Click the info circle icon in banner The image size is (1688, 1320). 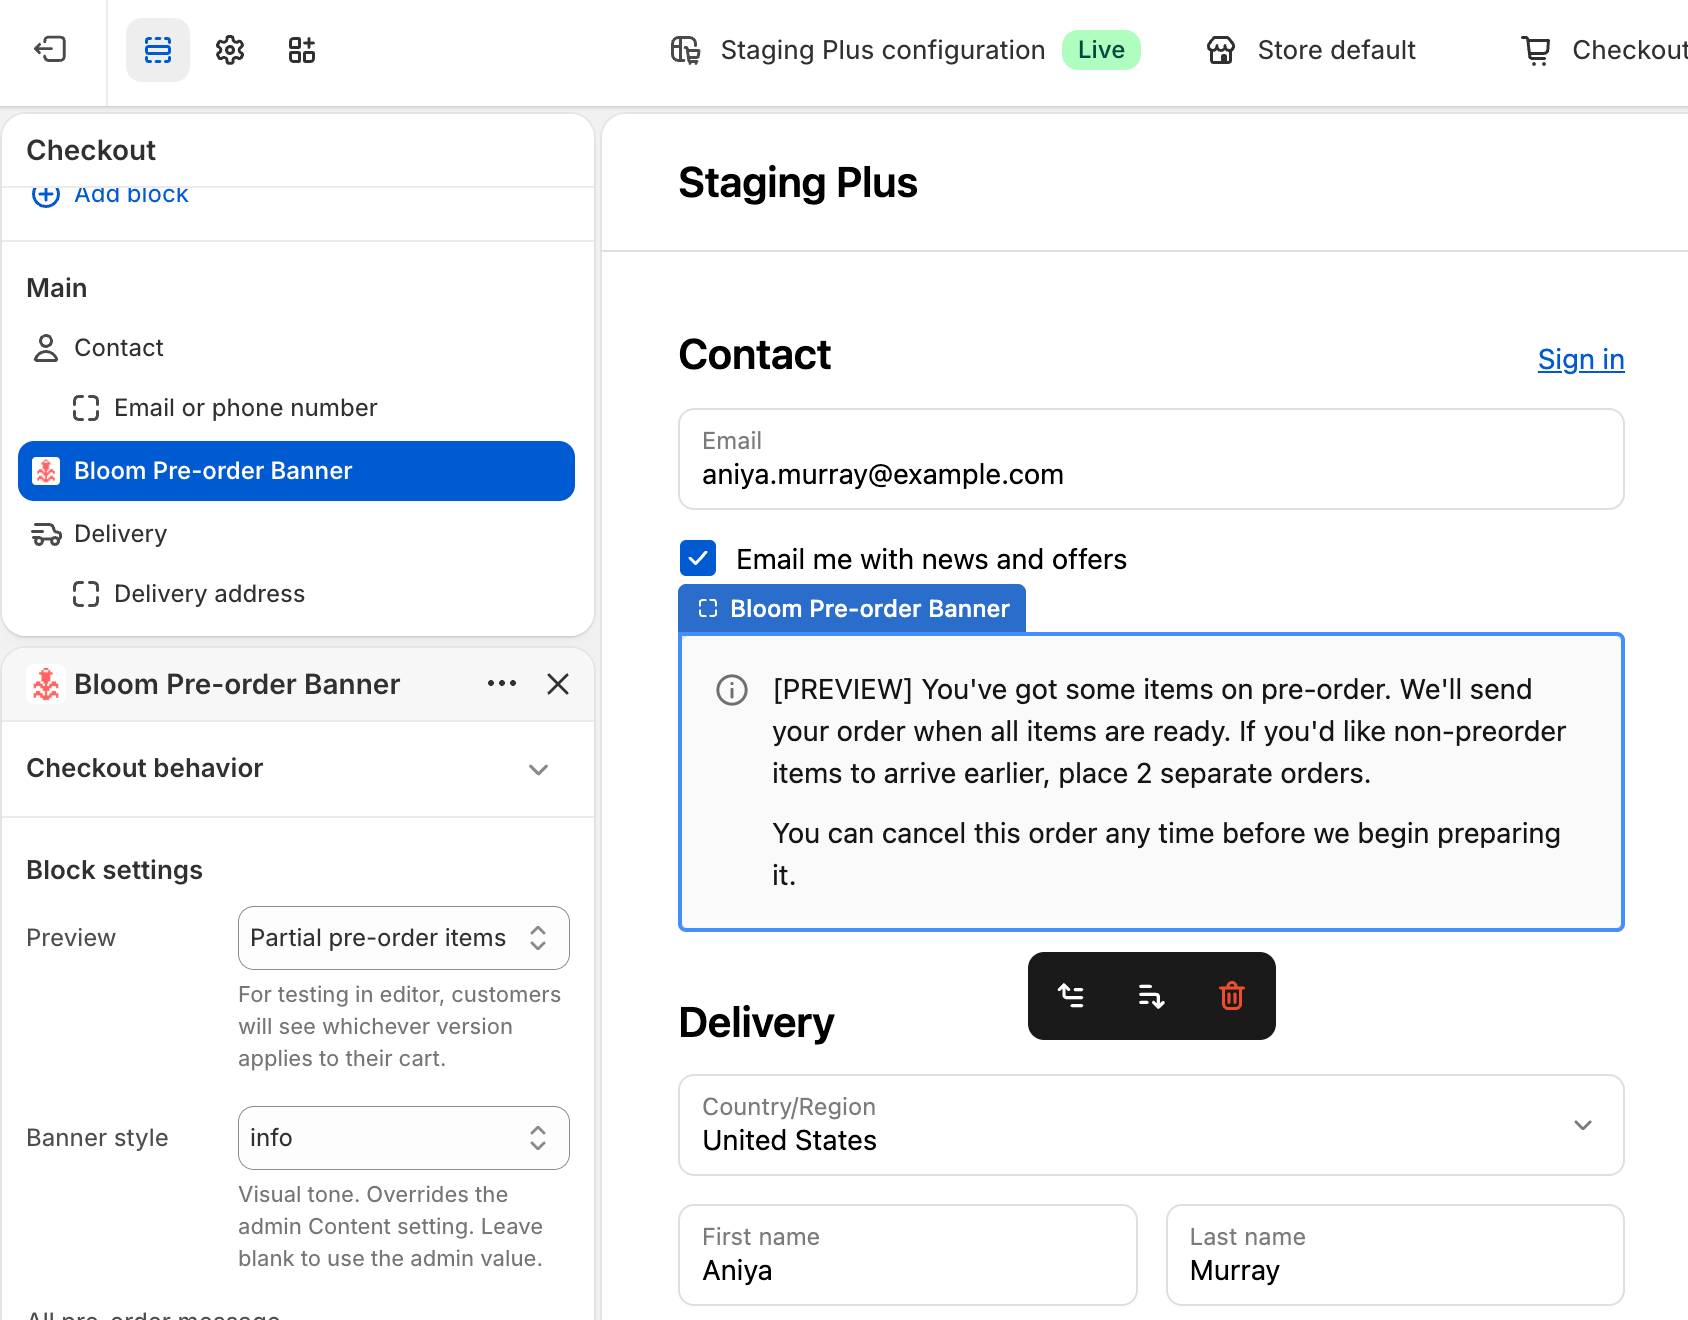(732, 690)
